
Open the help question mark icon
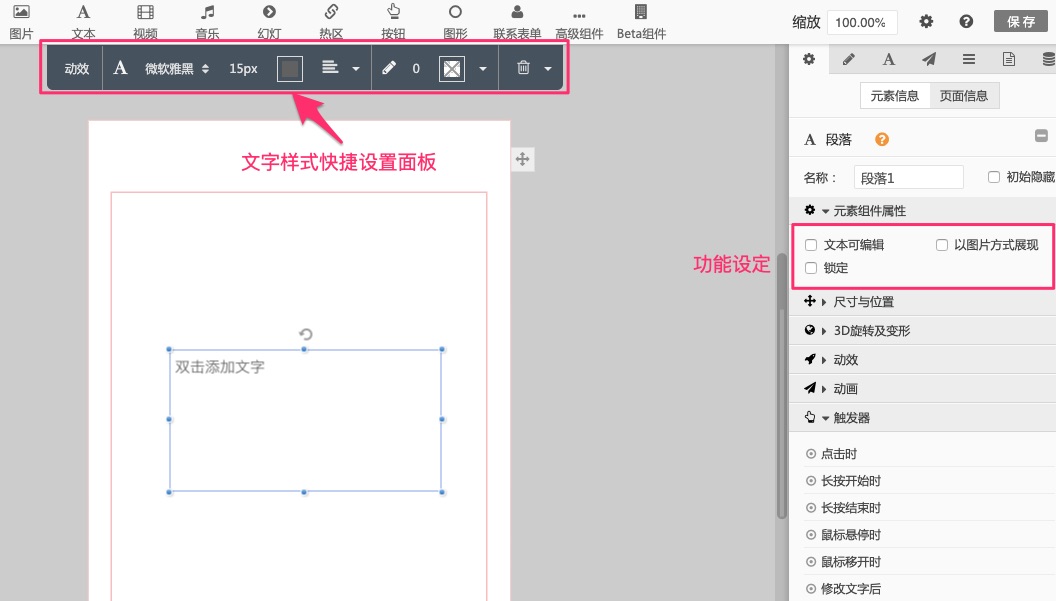[x=966, y=22]
